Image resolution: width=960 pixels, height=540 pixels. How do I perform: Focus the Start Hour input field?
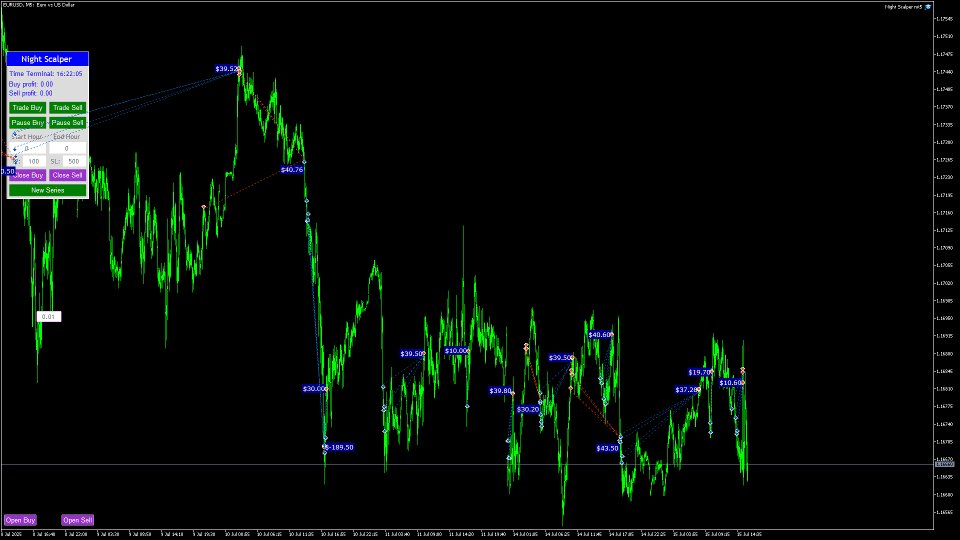tap(28, 148)
